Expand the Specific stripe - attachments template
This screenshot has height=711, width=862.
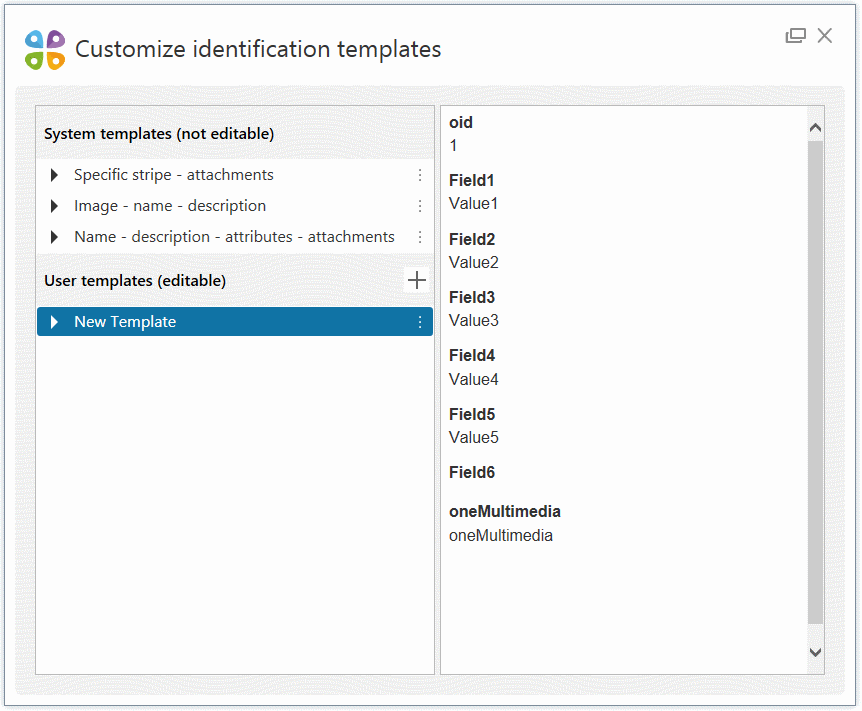click(x=54, y=175)
